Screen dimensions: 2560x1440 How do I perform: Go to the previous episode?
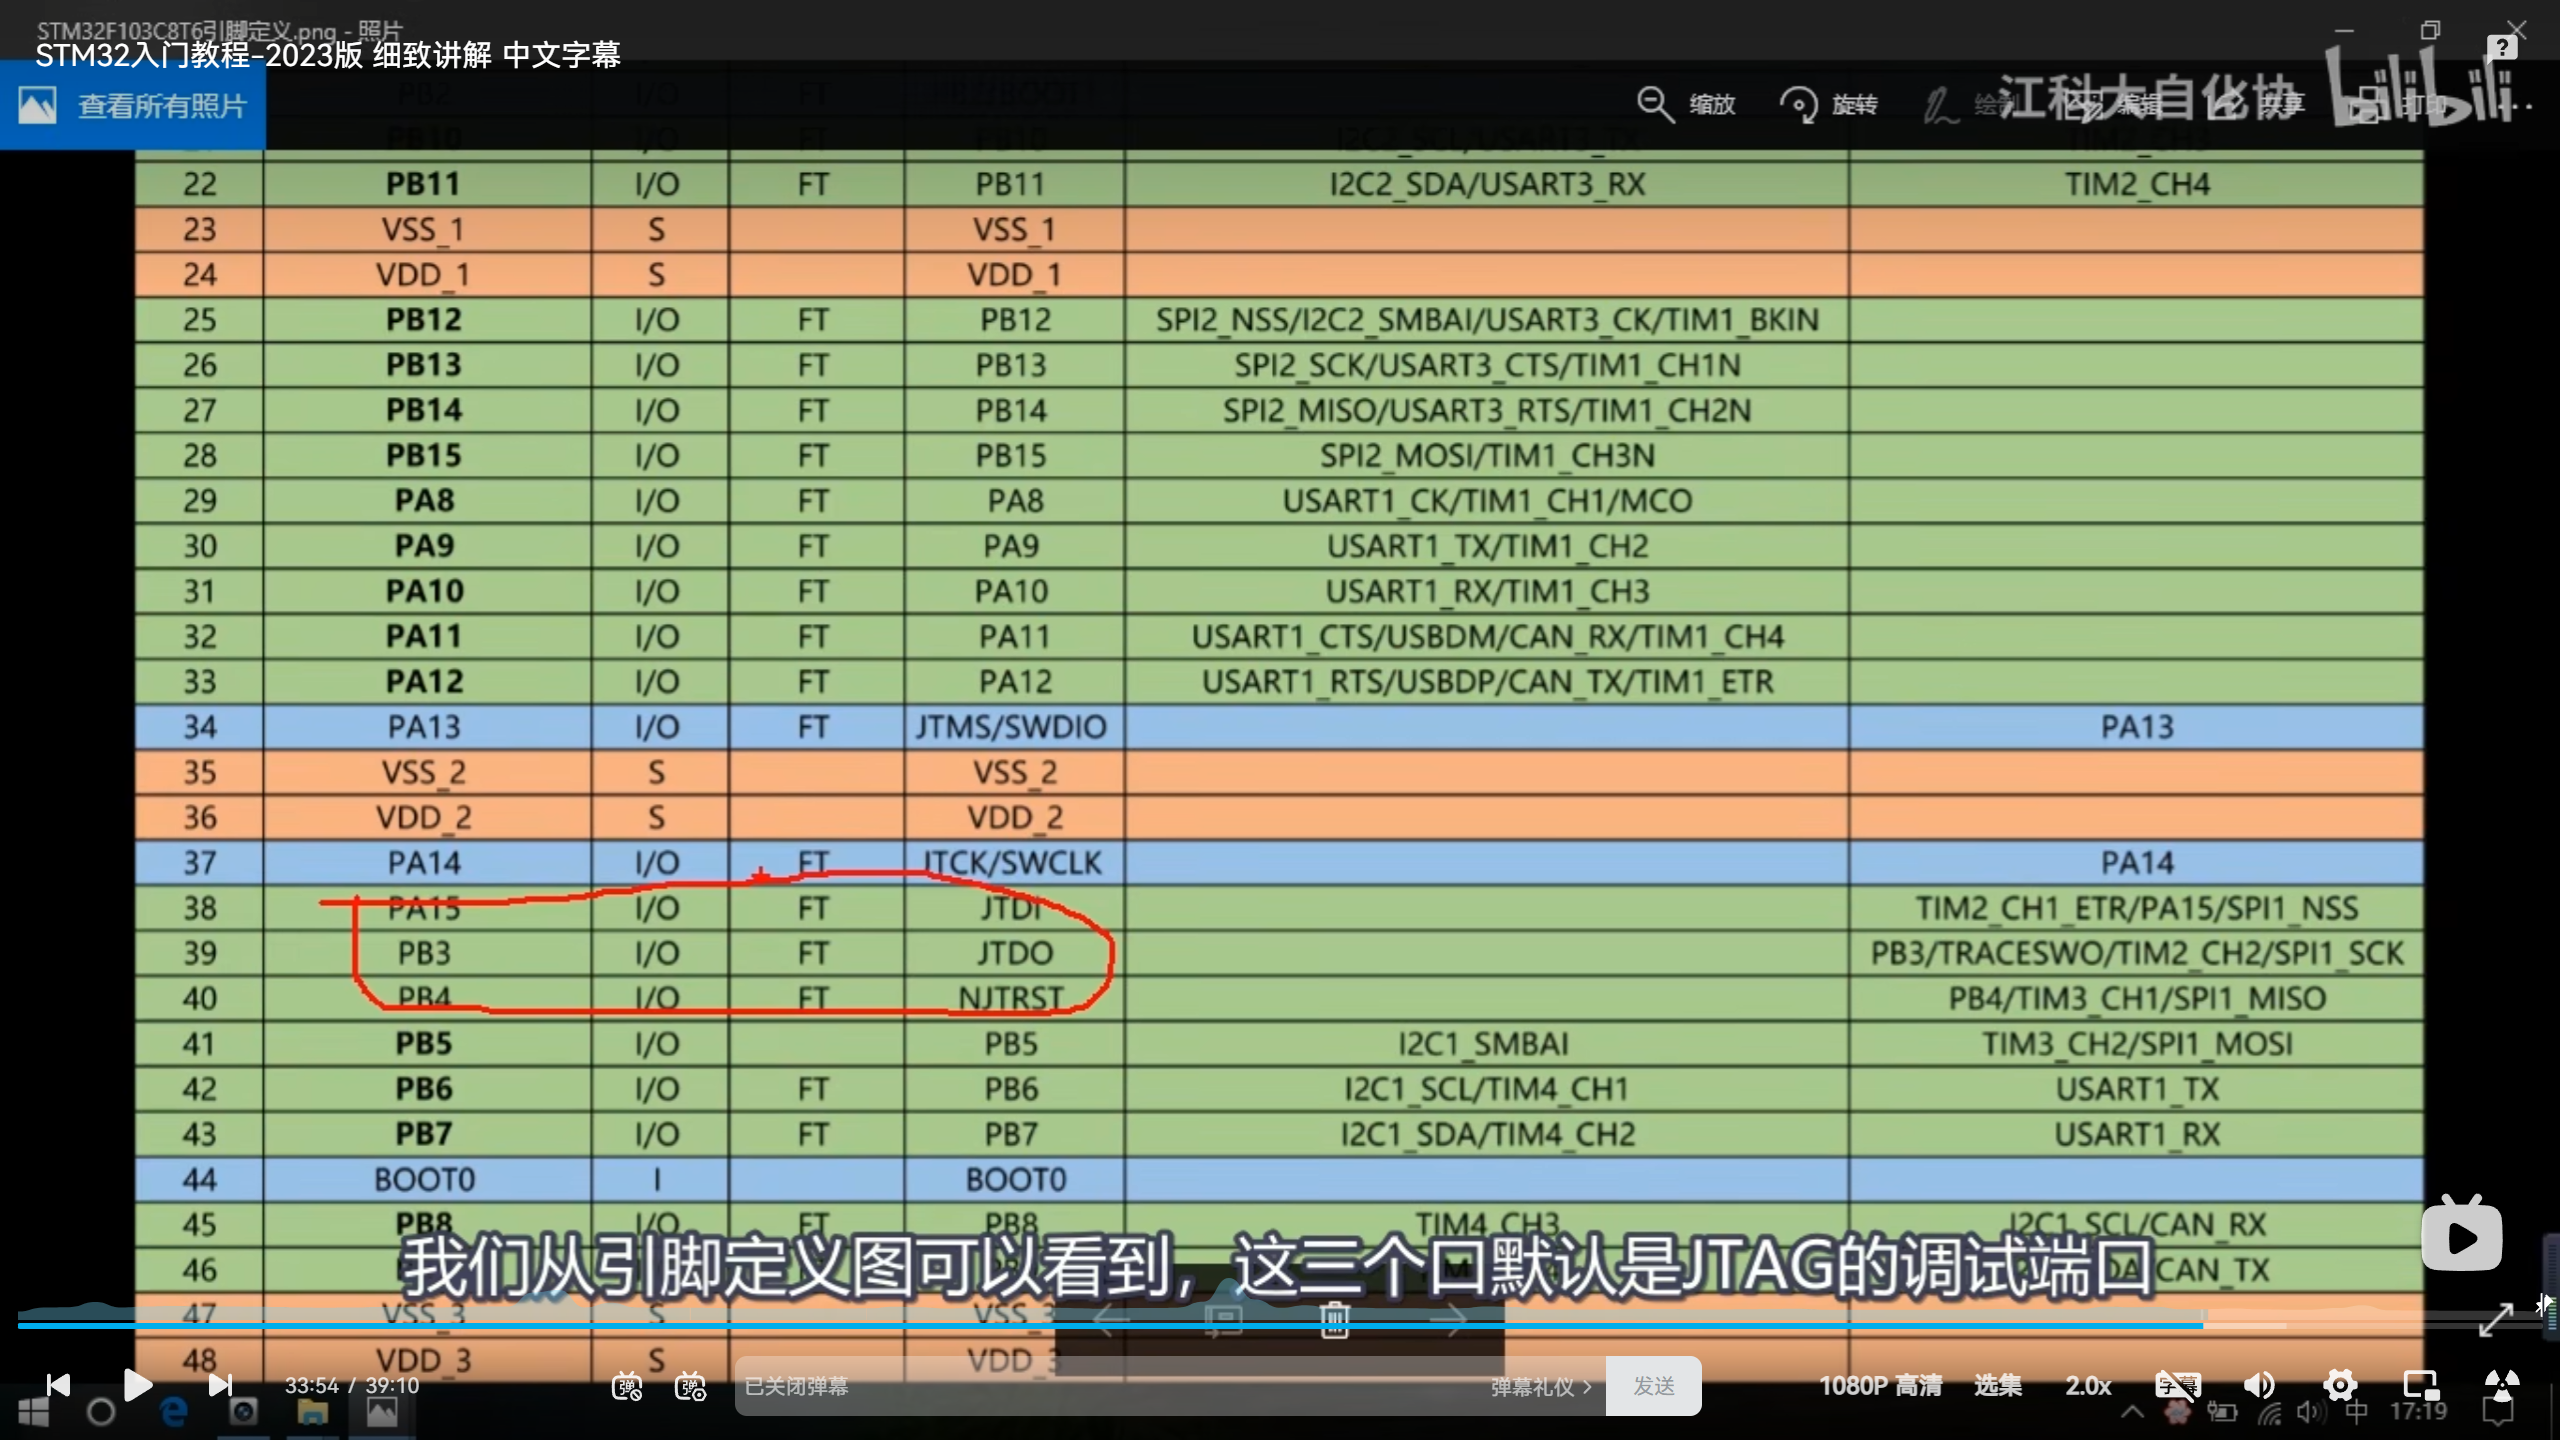point(58,1385)
